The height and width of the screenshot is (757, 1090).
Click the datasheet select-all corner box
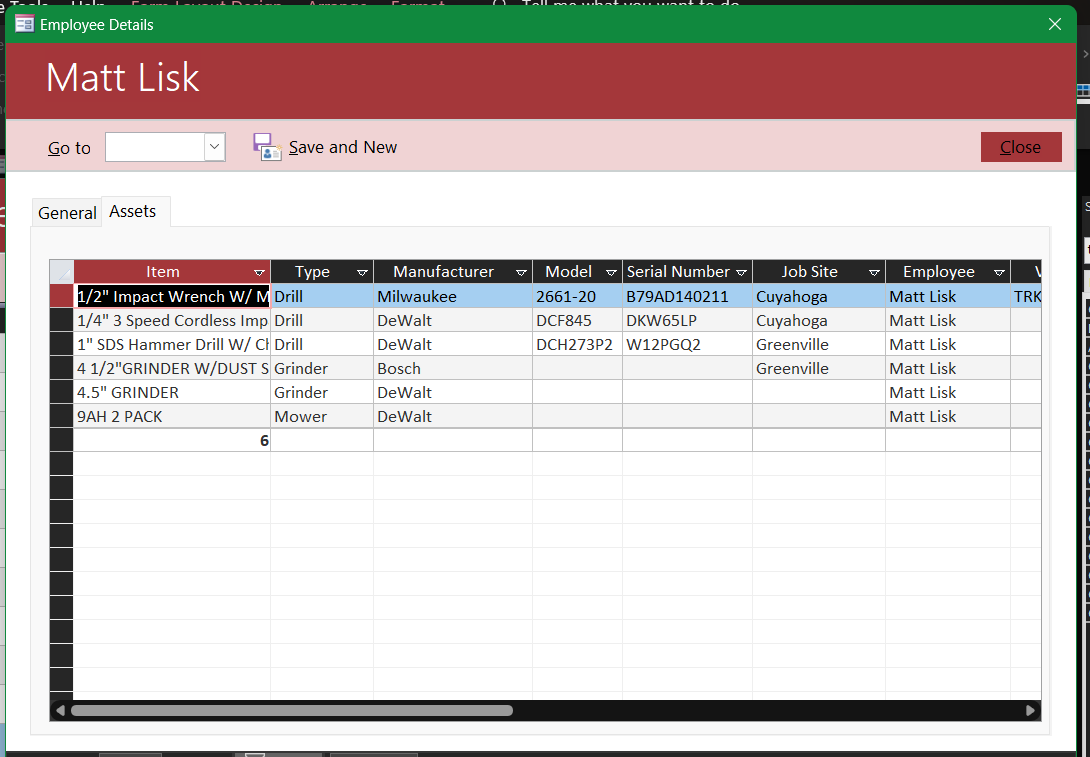(x=61, y=272)
